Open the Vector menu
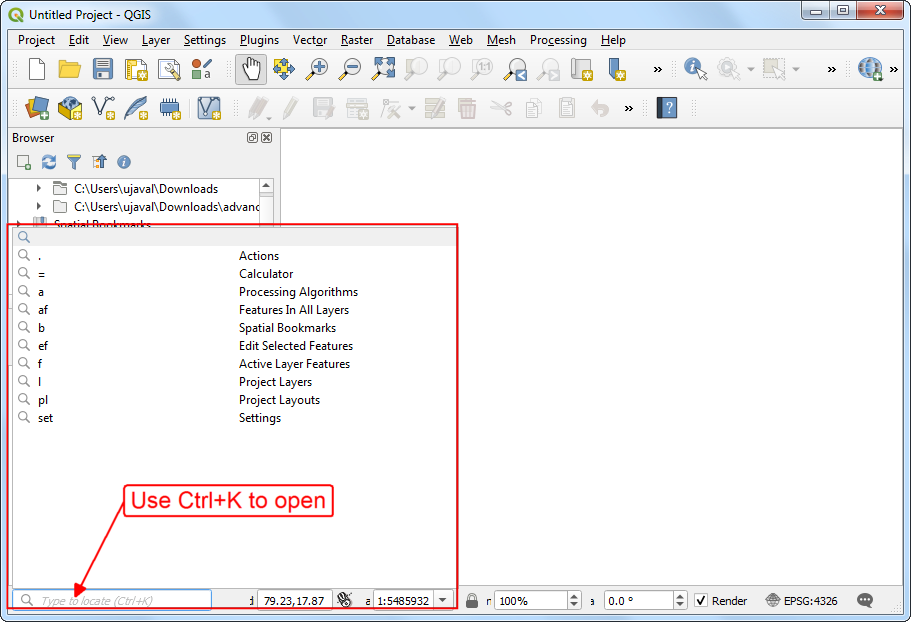The image size is (911, 622). 310,40
